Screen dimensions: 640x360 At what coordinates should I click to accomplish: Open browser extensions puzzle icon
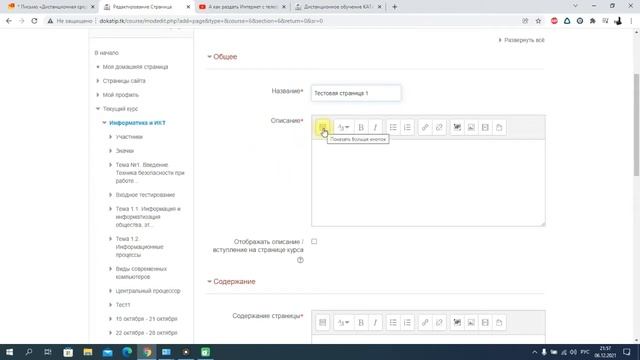pos(593,21)
